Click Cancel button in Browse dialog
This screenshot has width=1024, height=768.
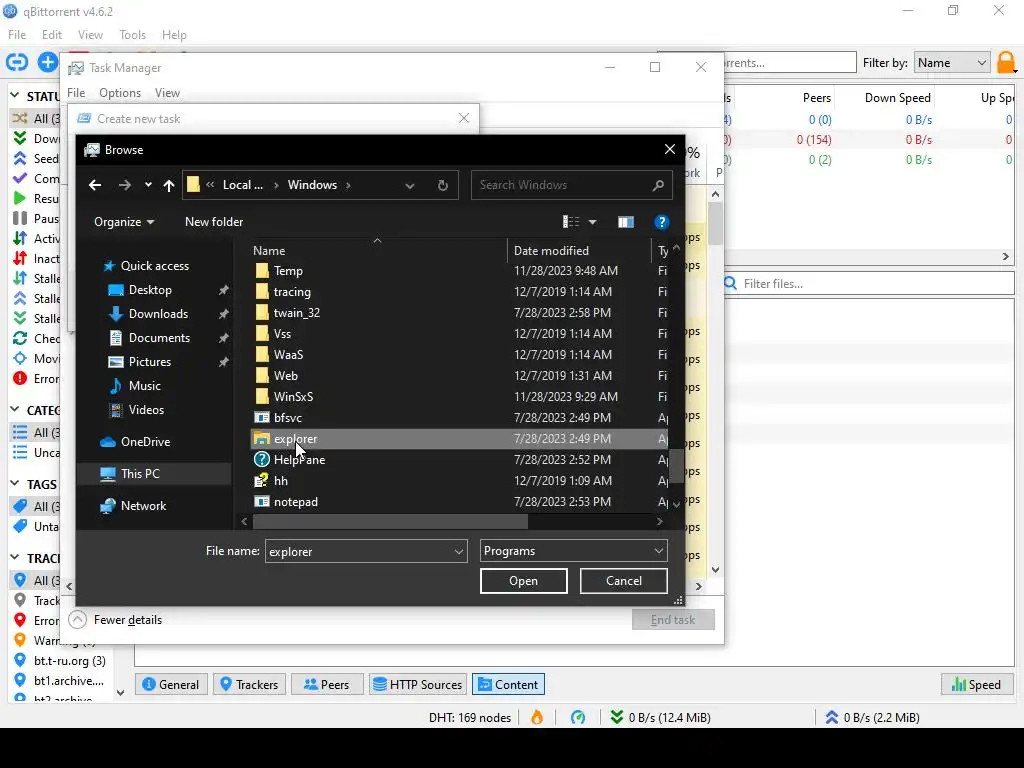624,581
